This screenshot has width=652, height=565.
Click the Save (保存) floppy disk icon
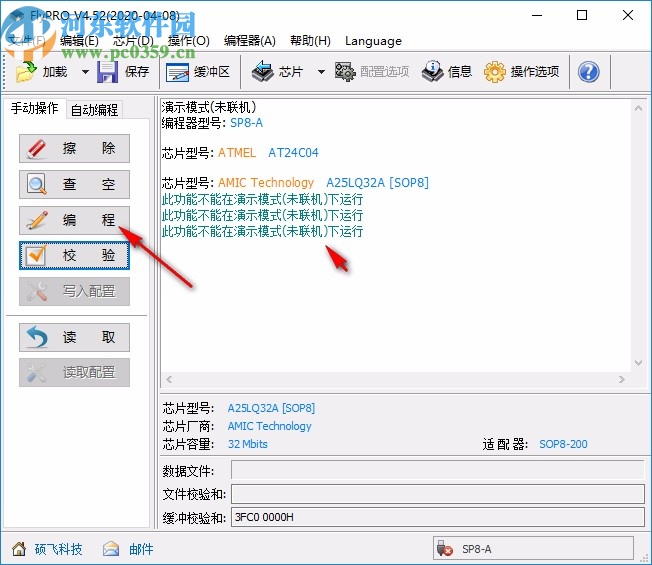click(107, 72)
